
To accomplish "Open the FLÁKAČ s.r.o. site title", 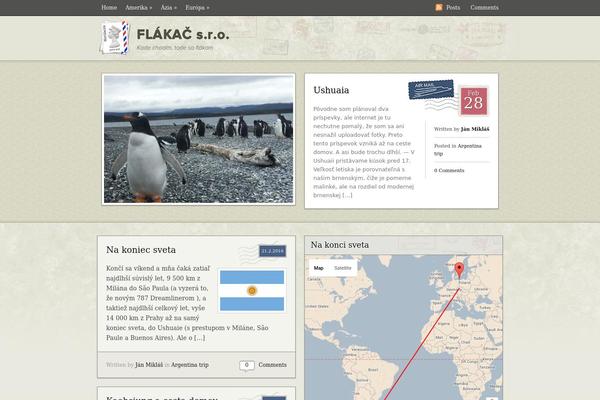I will (x=183, y=34).
